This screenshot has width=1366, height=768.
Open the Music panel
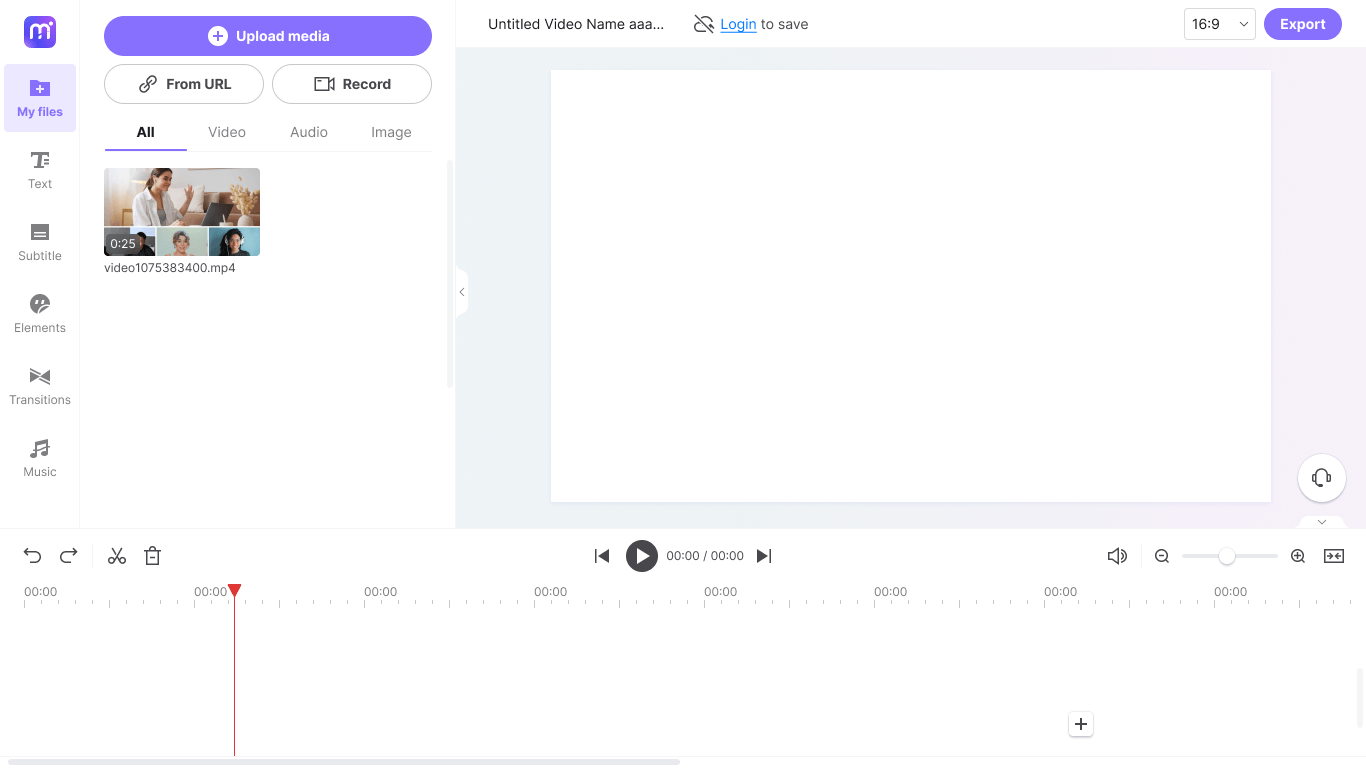point(40,458)
